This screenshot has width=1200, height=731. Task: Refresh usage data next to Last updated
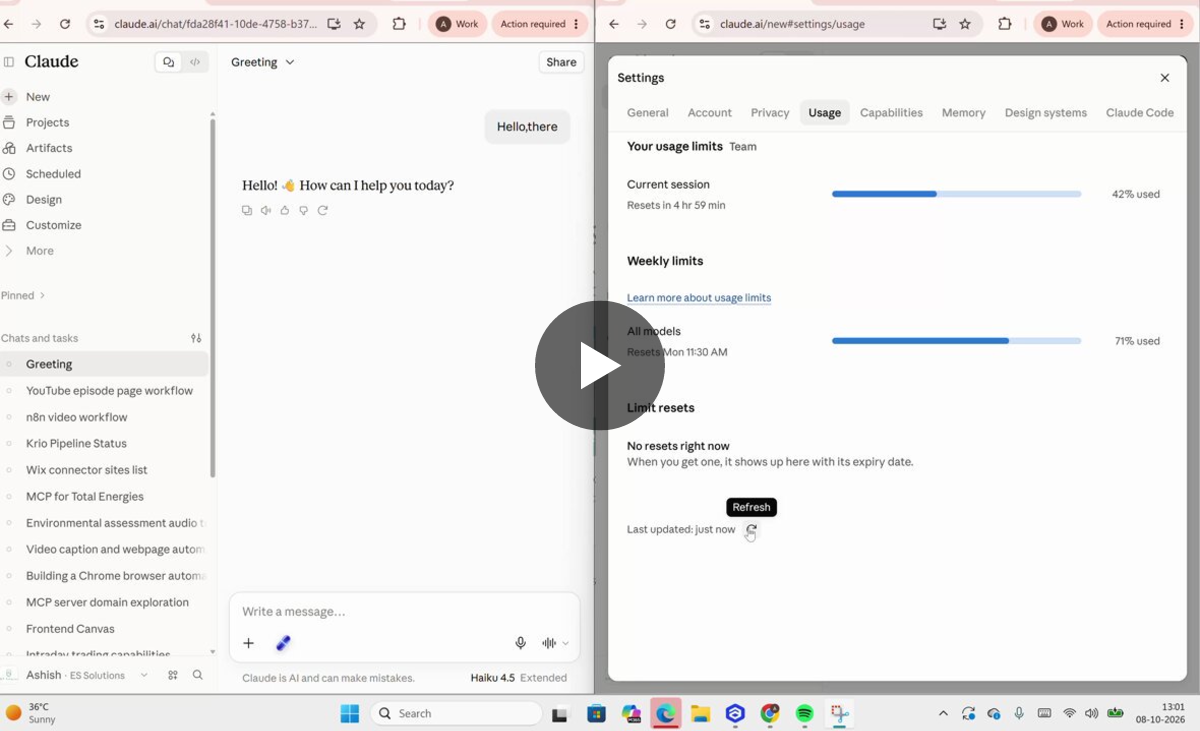752,529
